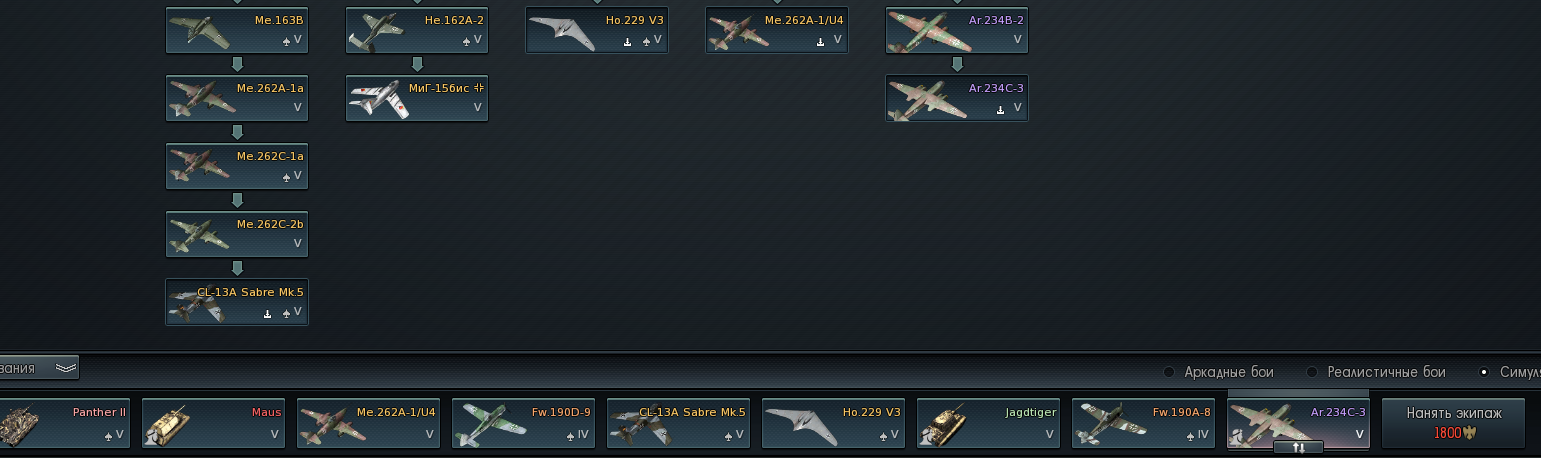Choose the Ar.234B-2 bomber in tech tree
Image resolution: width=1541 pixels, height=458 pixels.
pos(957,30)
